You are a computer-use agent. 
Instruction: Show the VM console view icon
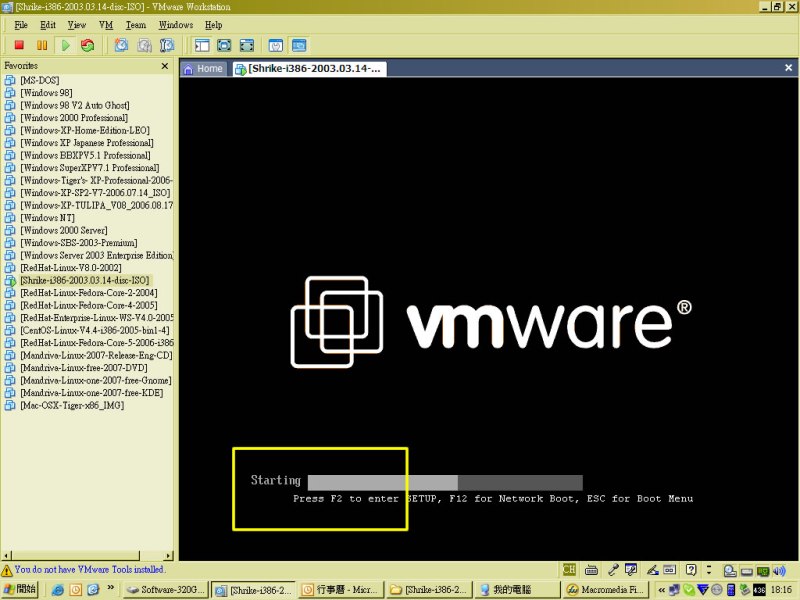coord(299,45)
